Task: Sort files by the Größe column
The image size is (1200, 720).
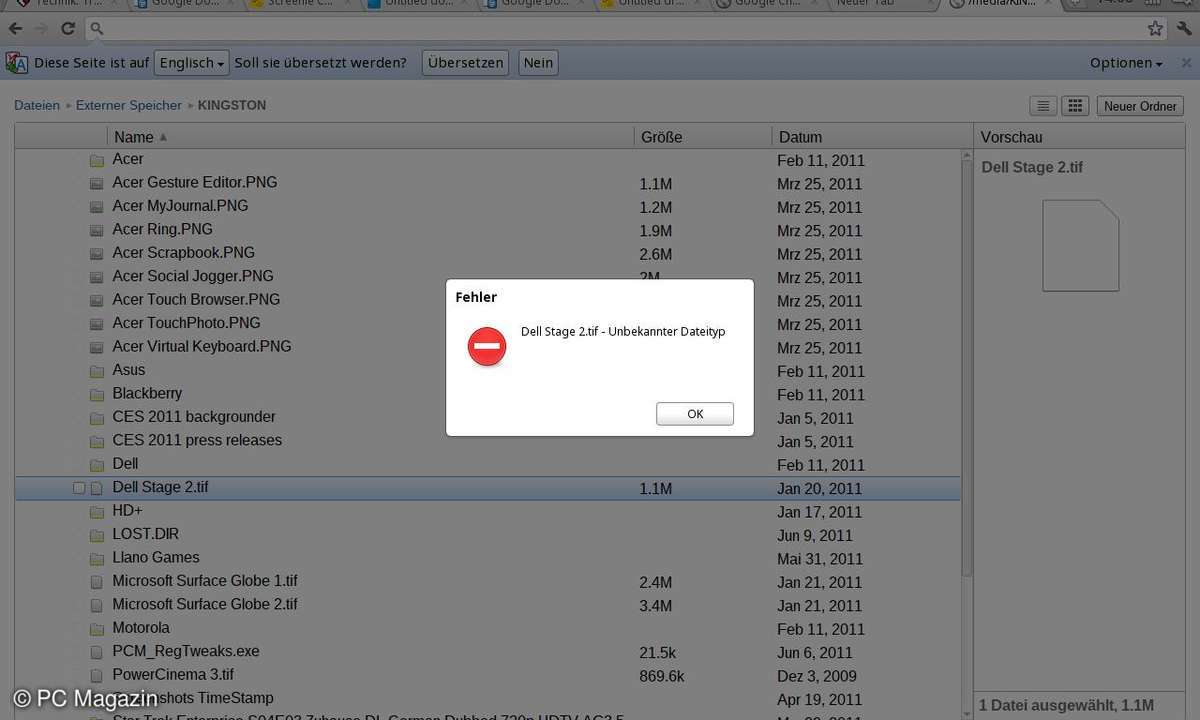Action: coord(703,137)
